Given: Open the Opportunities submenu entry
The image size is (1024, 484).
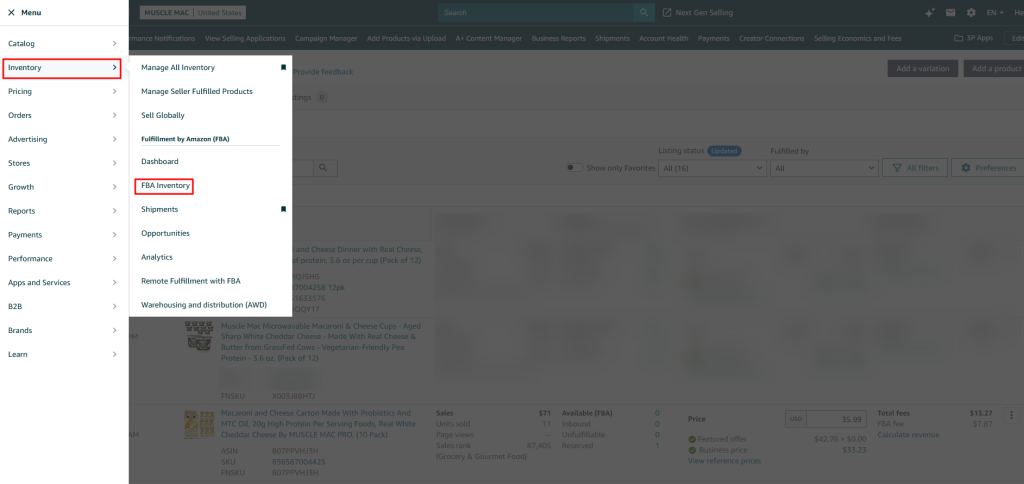Looking at the screenshot, I should [165, 233].
